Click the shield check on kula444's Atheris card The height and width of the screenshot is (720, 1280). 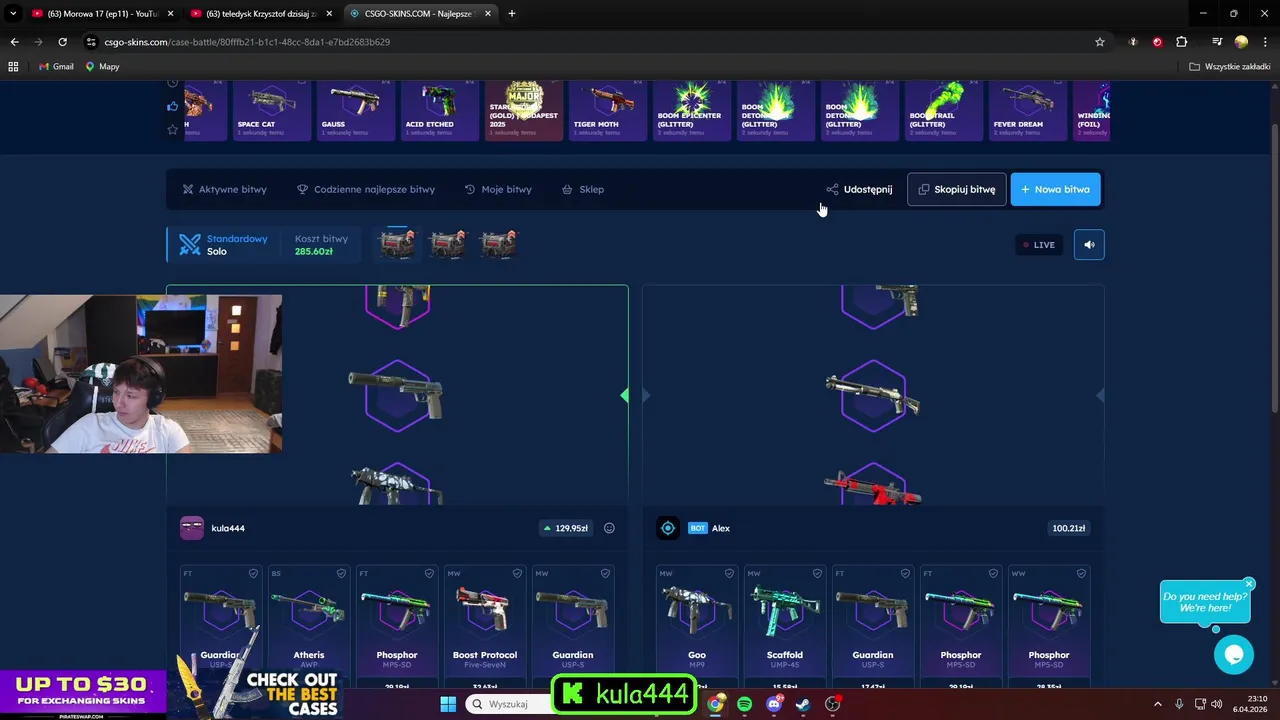341,574
